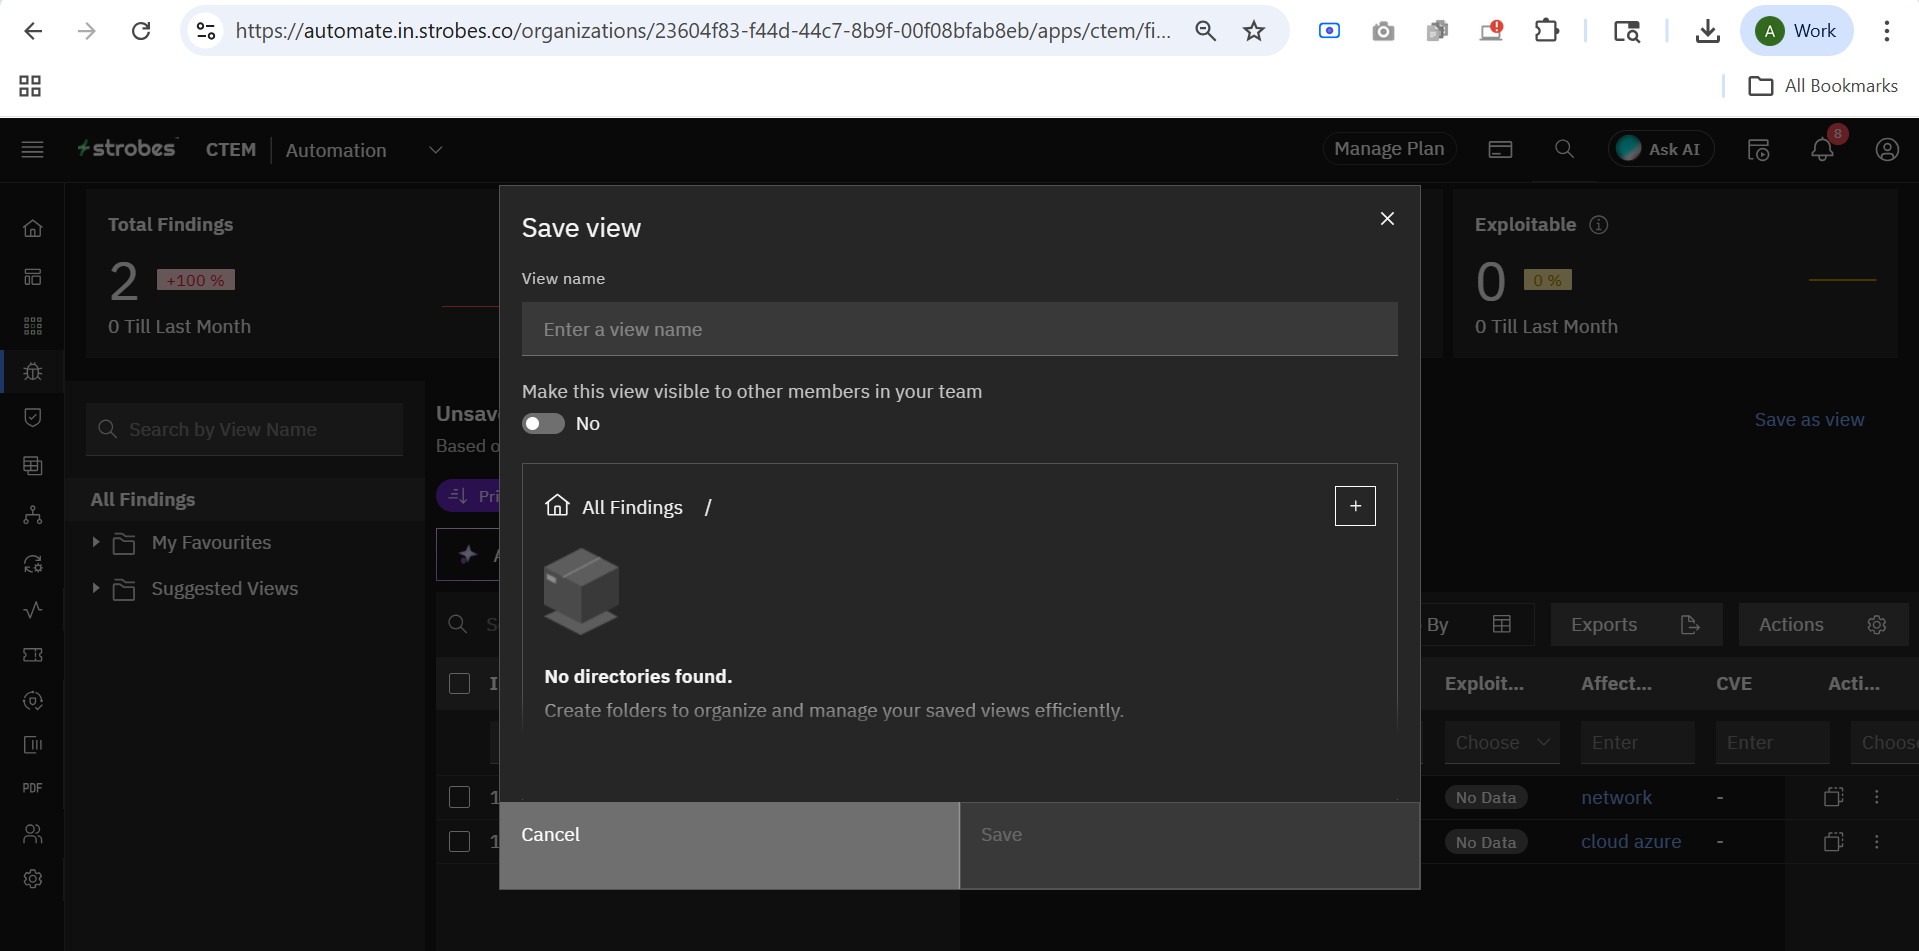Expand the My Favourites folder
This screenshot has height=951, width=1919.
pyautogui.click(x=96, y=542)
